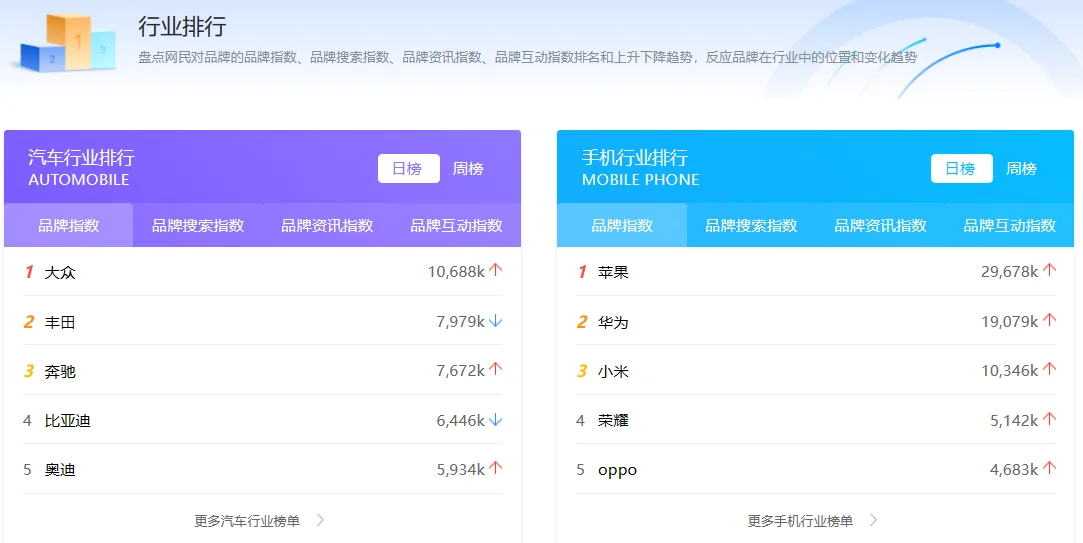The width and height of the screenshot is (1083, 543).
Task: Click brand name 奔驰 in automobile list
Action: [x=60, y=371]
